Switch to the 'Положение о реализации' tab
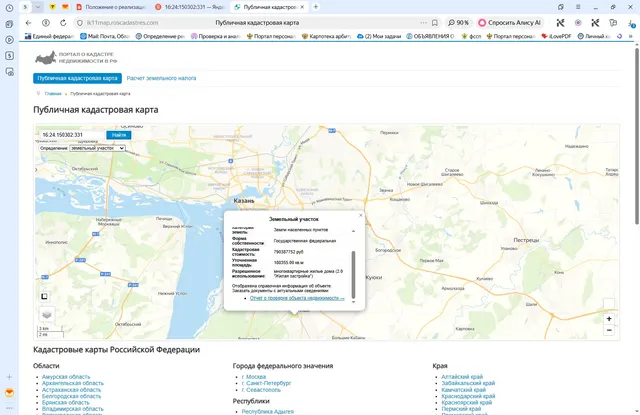 111,7
